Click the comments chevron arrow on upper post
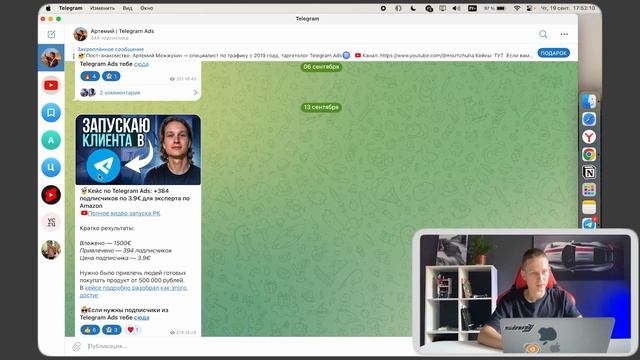Image resolution: width=640 pixels, height=360 pixels. 196,93
